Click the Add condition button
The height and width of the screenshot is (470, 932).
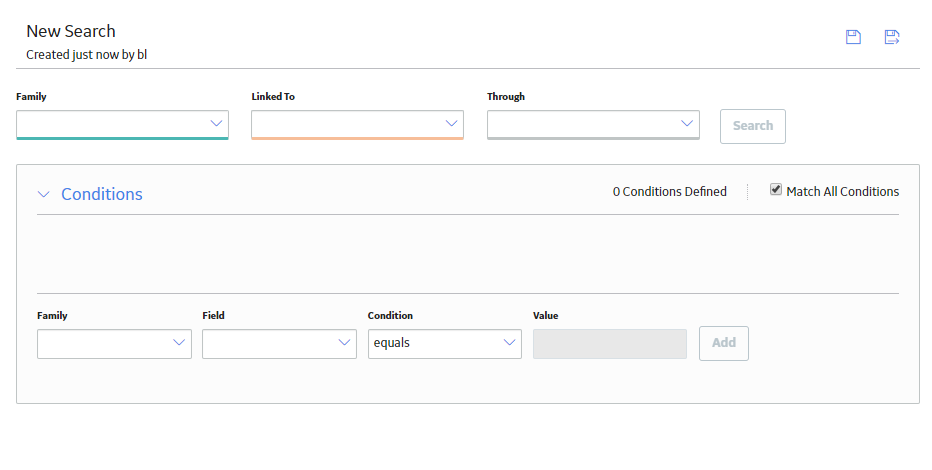723,343
